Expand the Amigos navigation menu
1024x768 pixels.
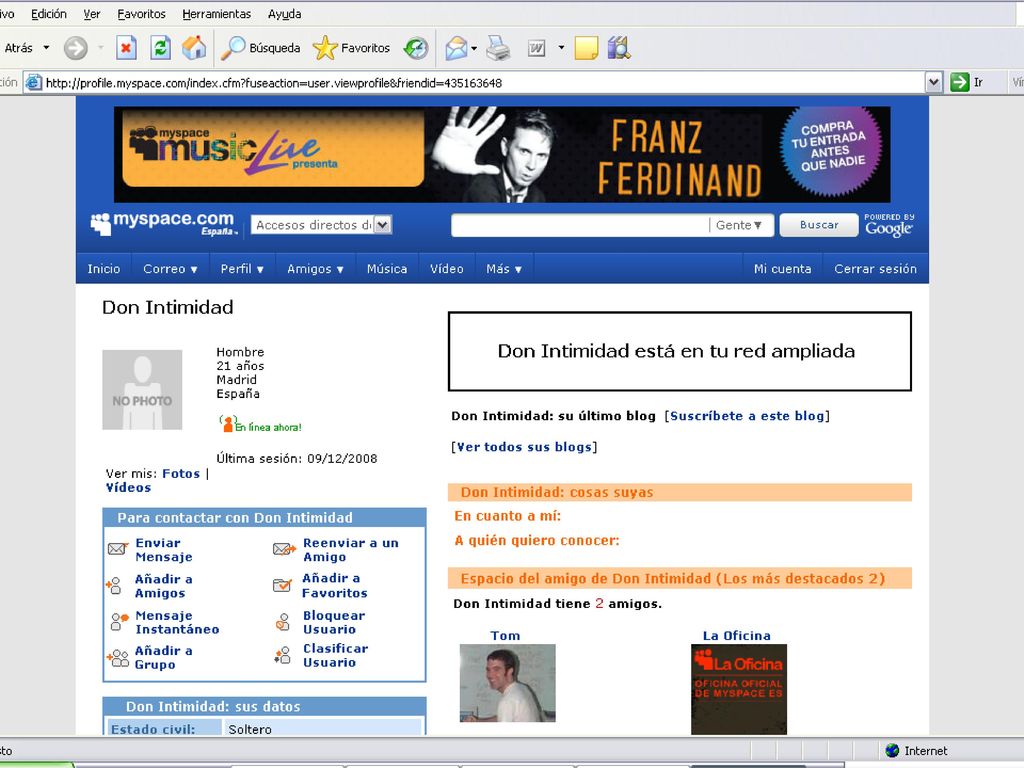click(315, 269)
